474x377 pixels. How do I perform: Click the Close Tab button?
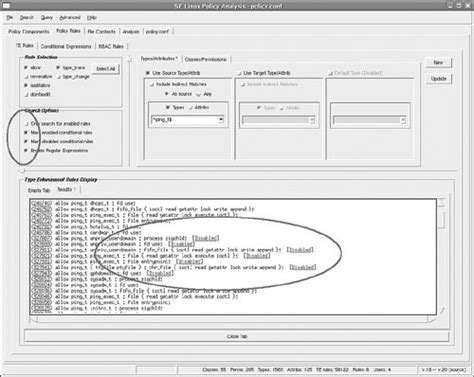coord(237,336)
